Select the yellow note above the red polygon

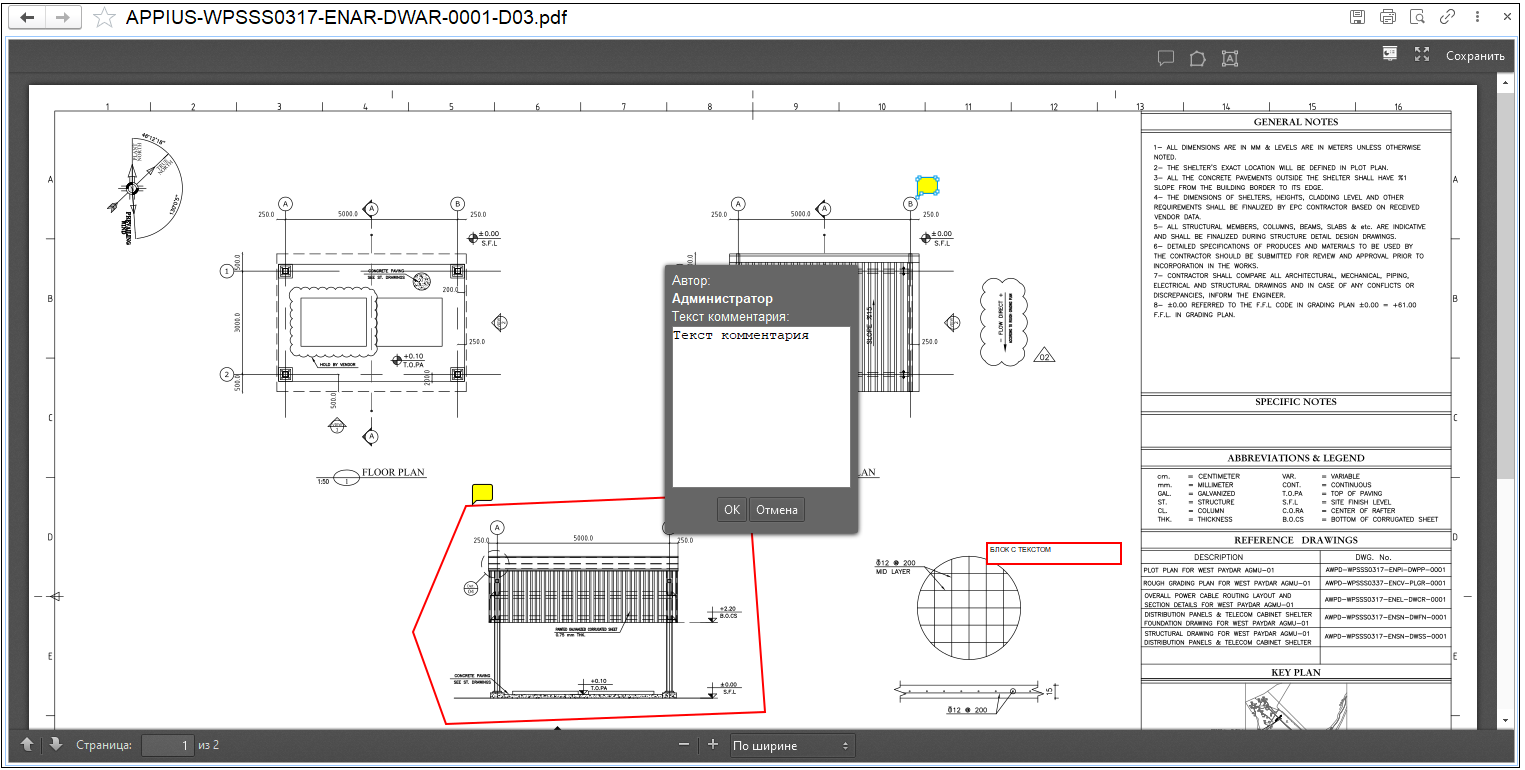482,492
